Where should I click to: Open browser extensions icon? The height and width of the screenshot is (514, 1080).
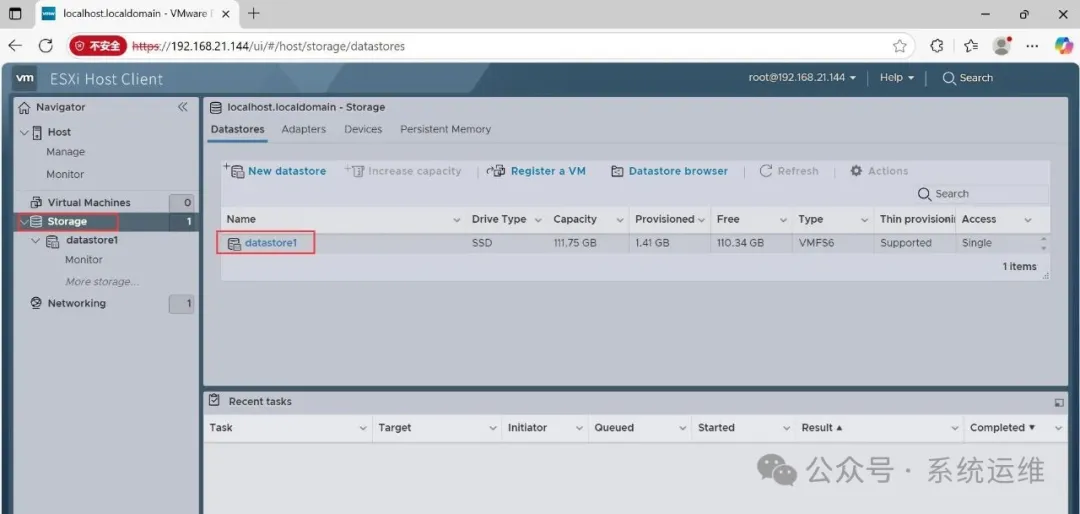(937, 46)
